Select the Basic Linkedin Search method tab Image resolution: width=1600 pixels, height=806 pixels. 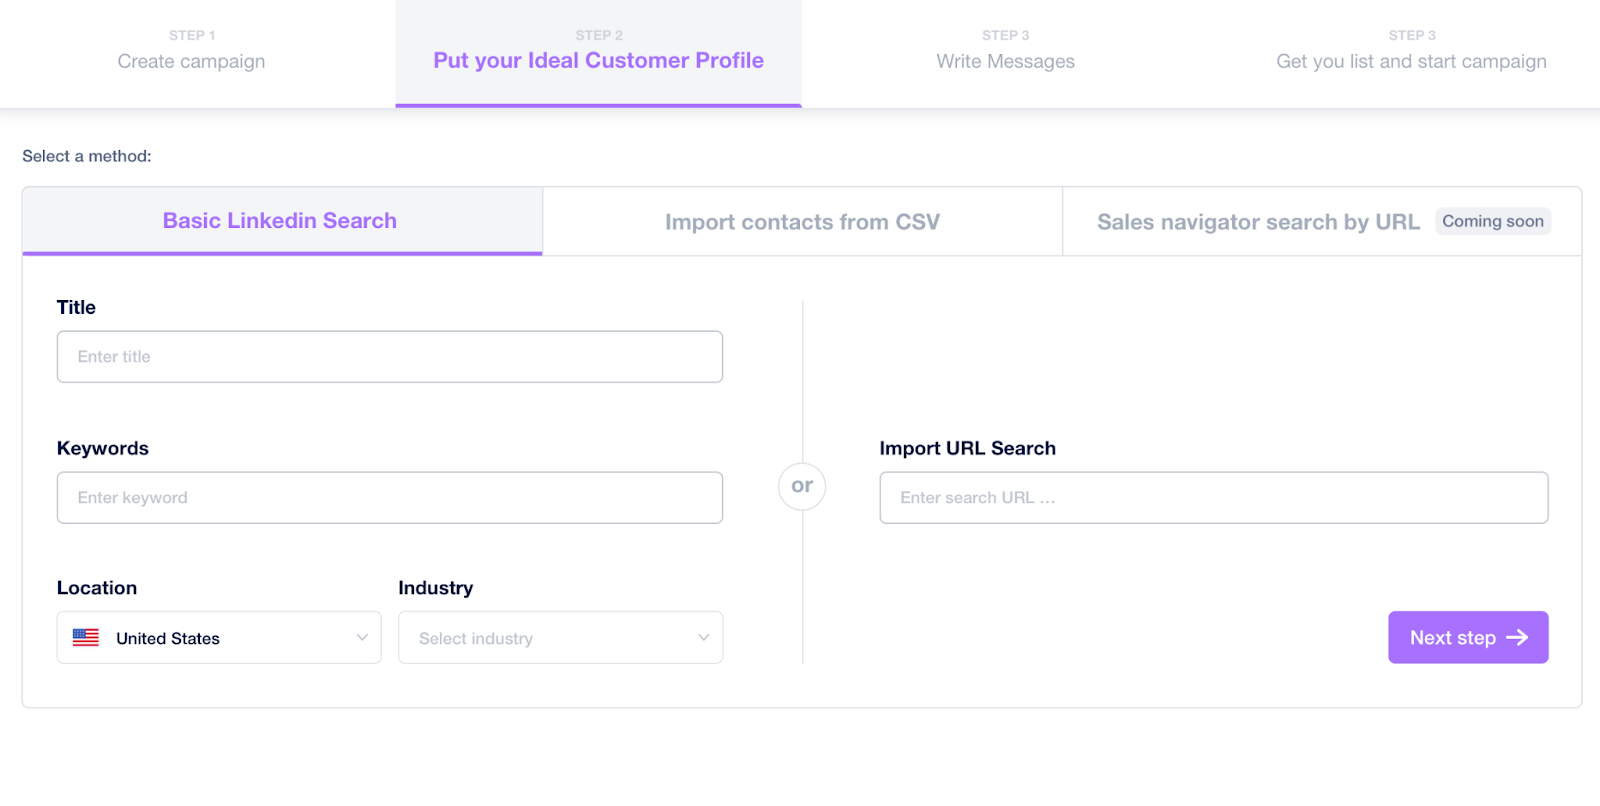point(280,221)
